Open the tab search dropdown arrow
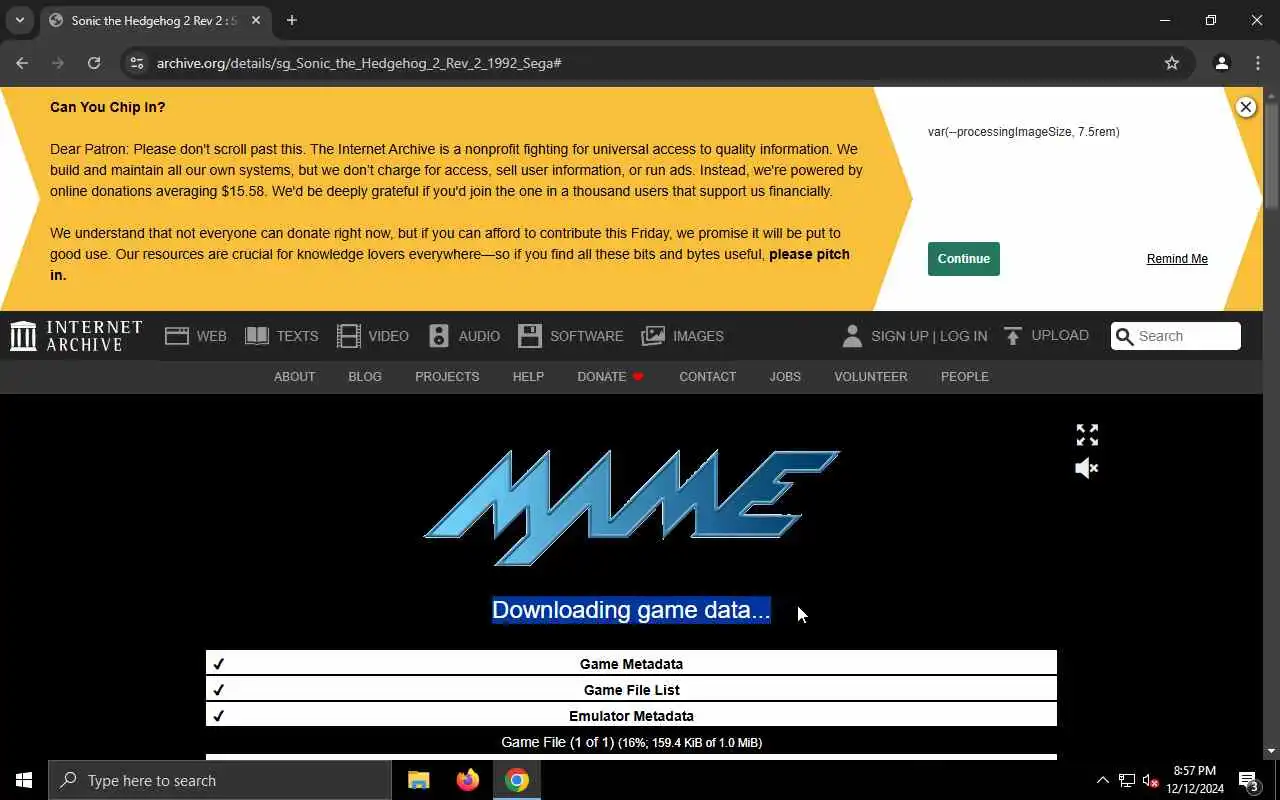 click(x=19, y=20)
